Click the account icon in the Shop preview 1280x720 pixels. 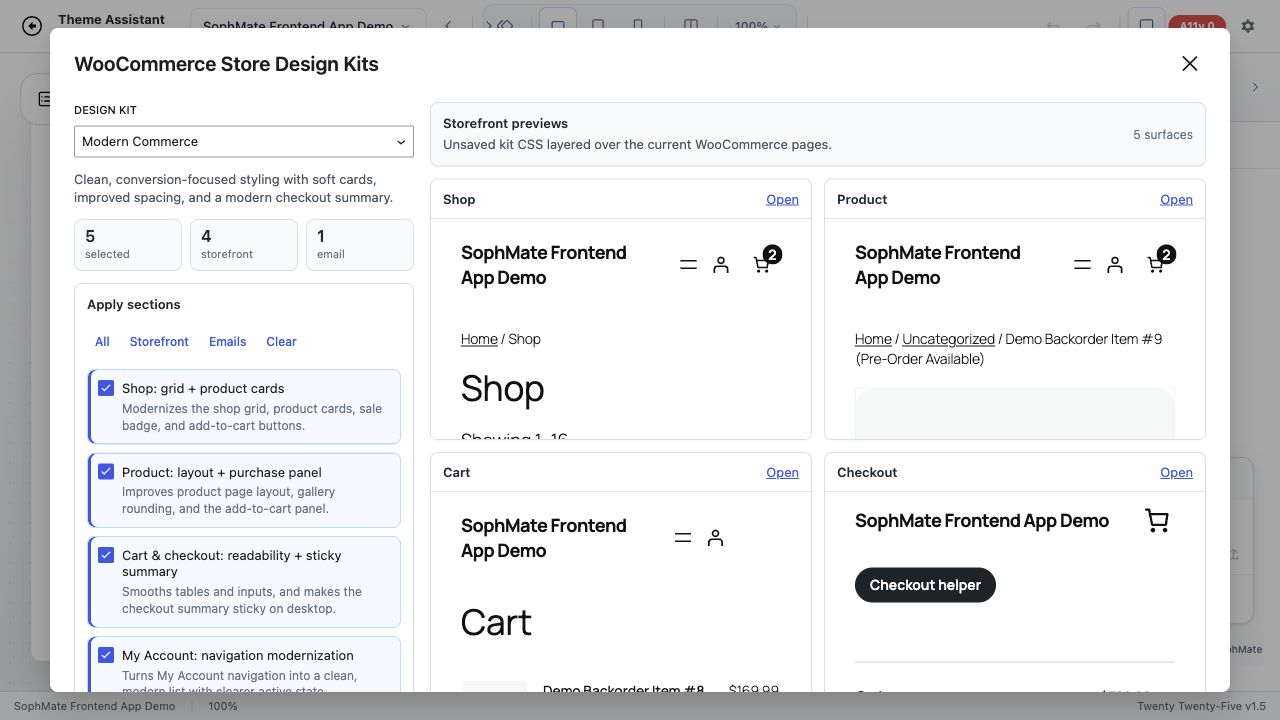[x=721, y=265]
